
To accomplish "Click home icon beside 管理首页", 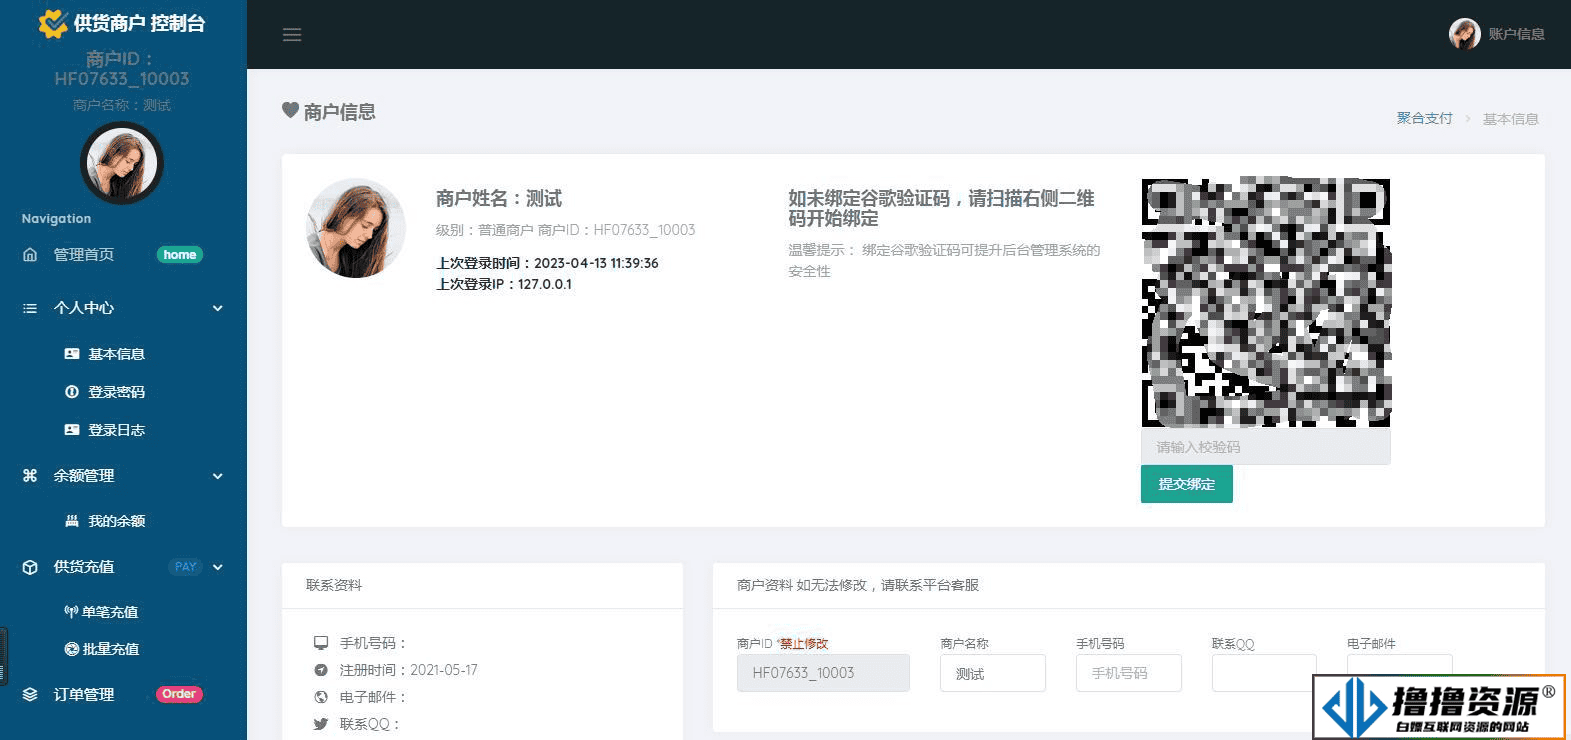I will [30, 255].
